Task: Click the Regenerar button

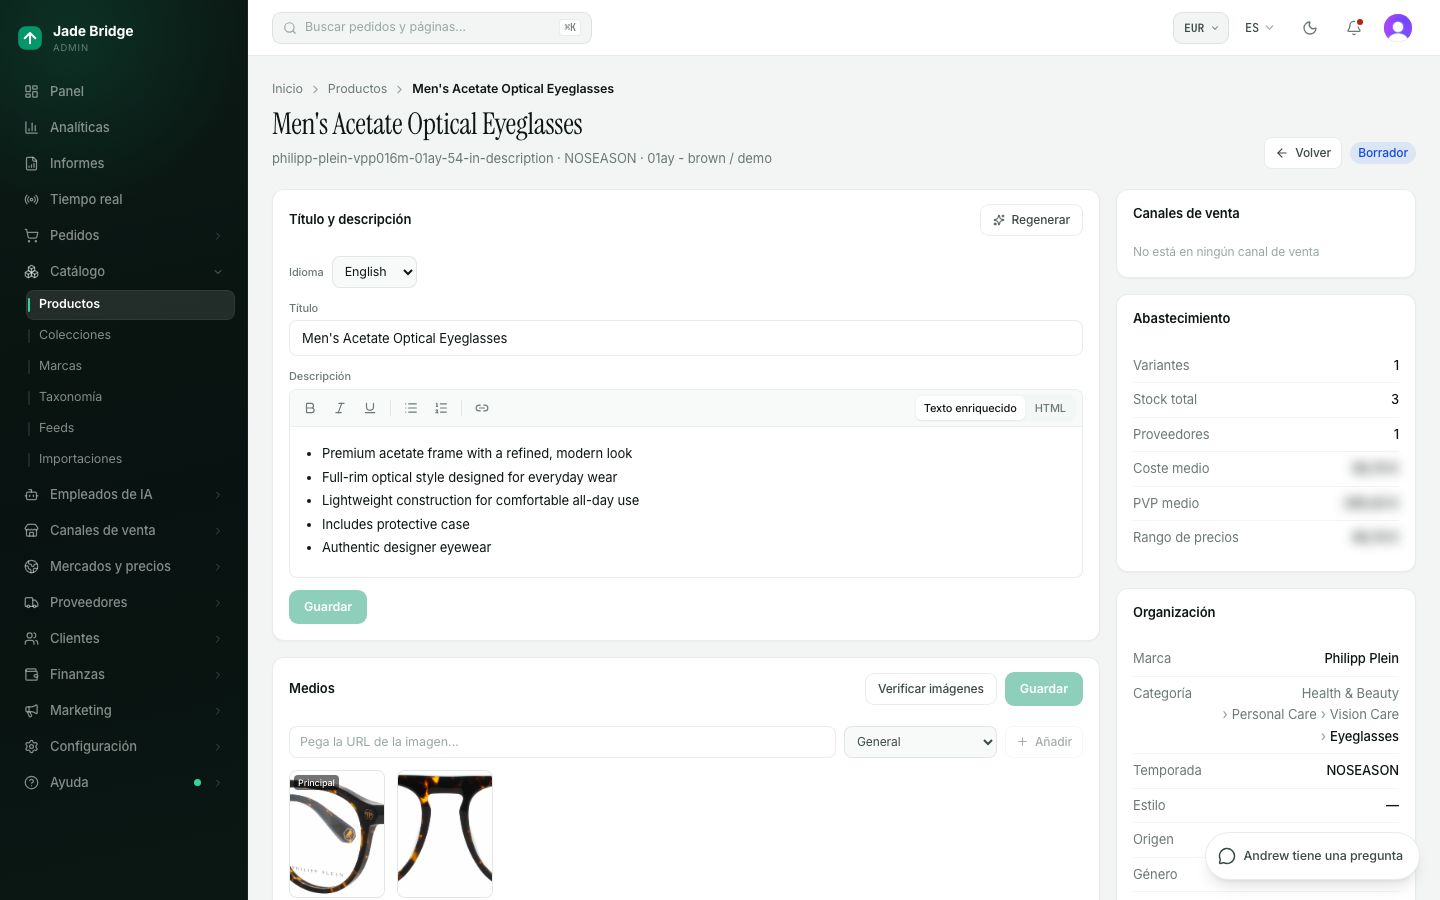Action: [x=1031, y=220]
